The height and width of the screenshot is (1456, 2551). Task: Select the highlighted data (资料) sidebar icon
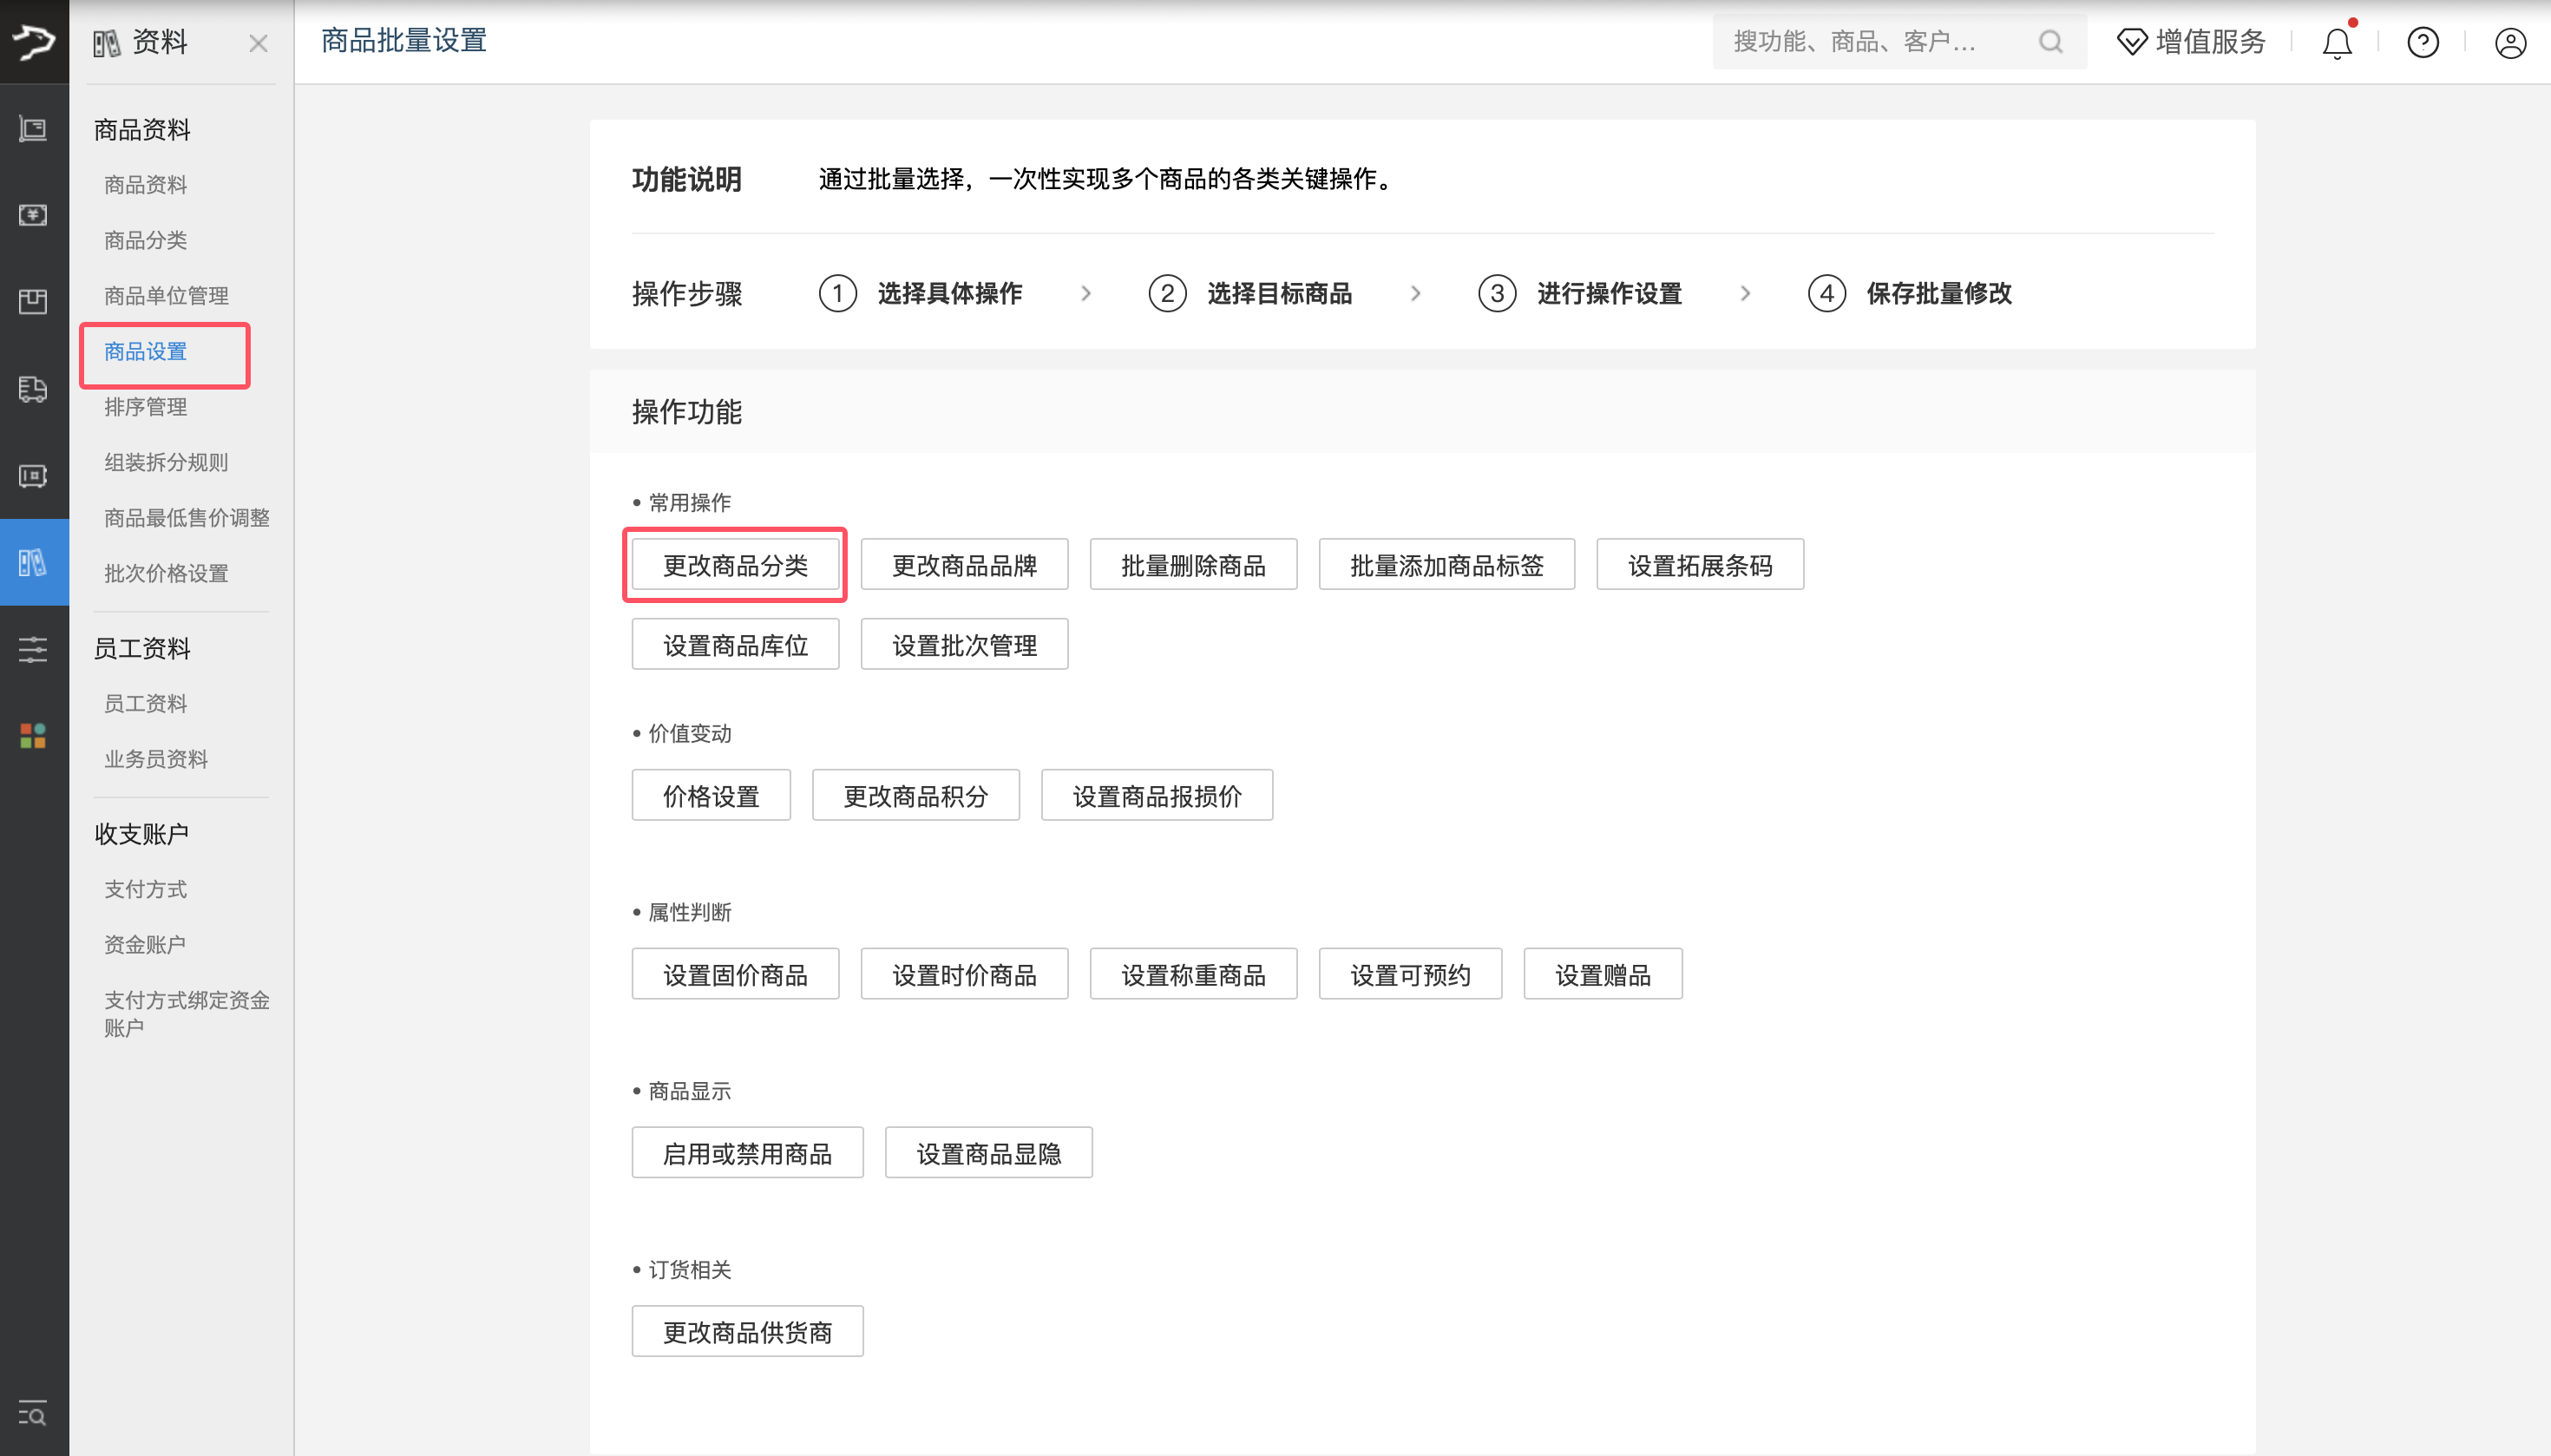click(33, 562)
